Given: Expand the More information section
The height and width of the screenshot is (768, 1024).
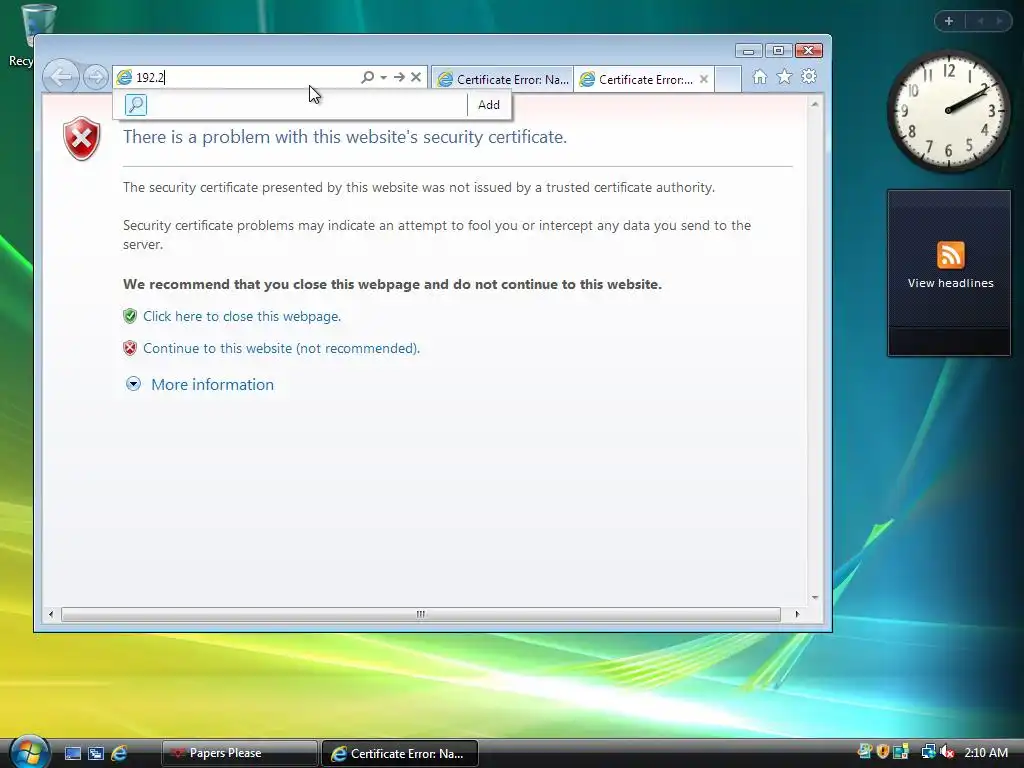Looking at the screenshot, I should pyautogui.click(x=133, y=384).
